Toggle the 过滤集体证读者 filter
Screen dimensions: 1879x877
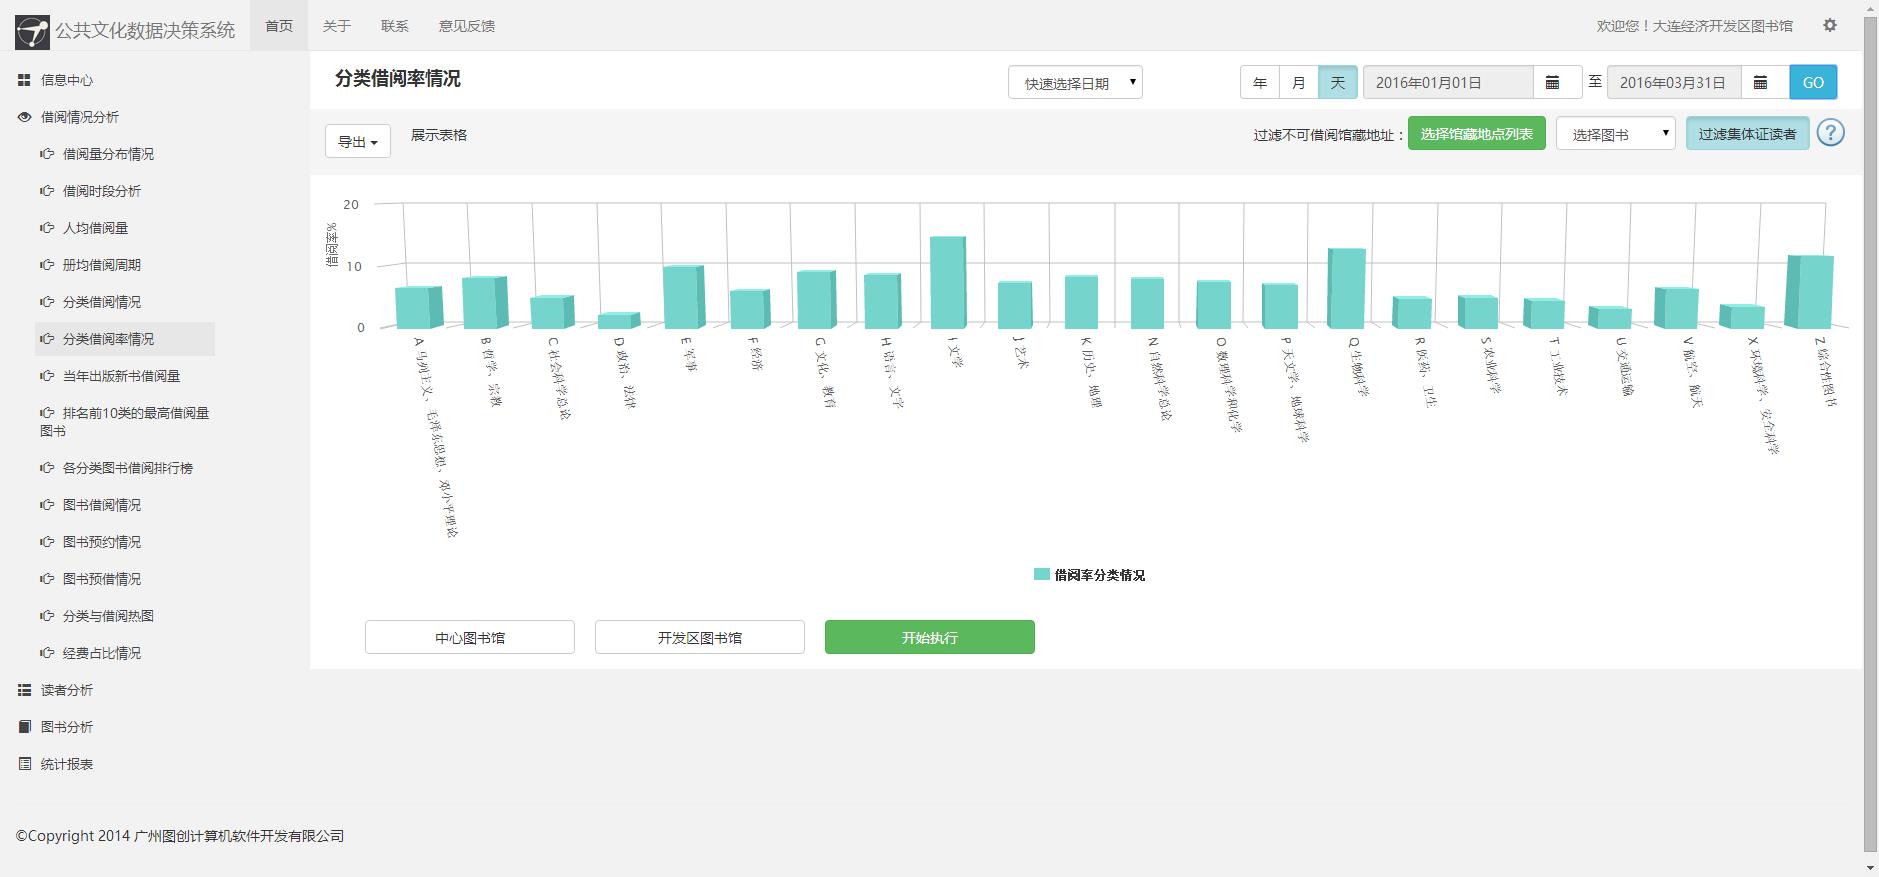pos(1747,134)
